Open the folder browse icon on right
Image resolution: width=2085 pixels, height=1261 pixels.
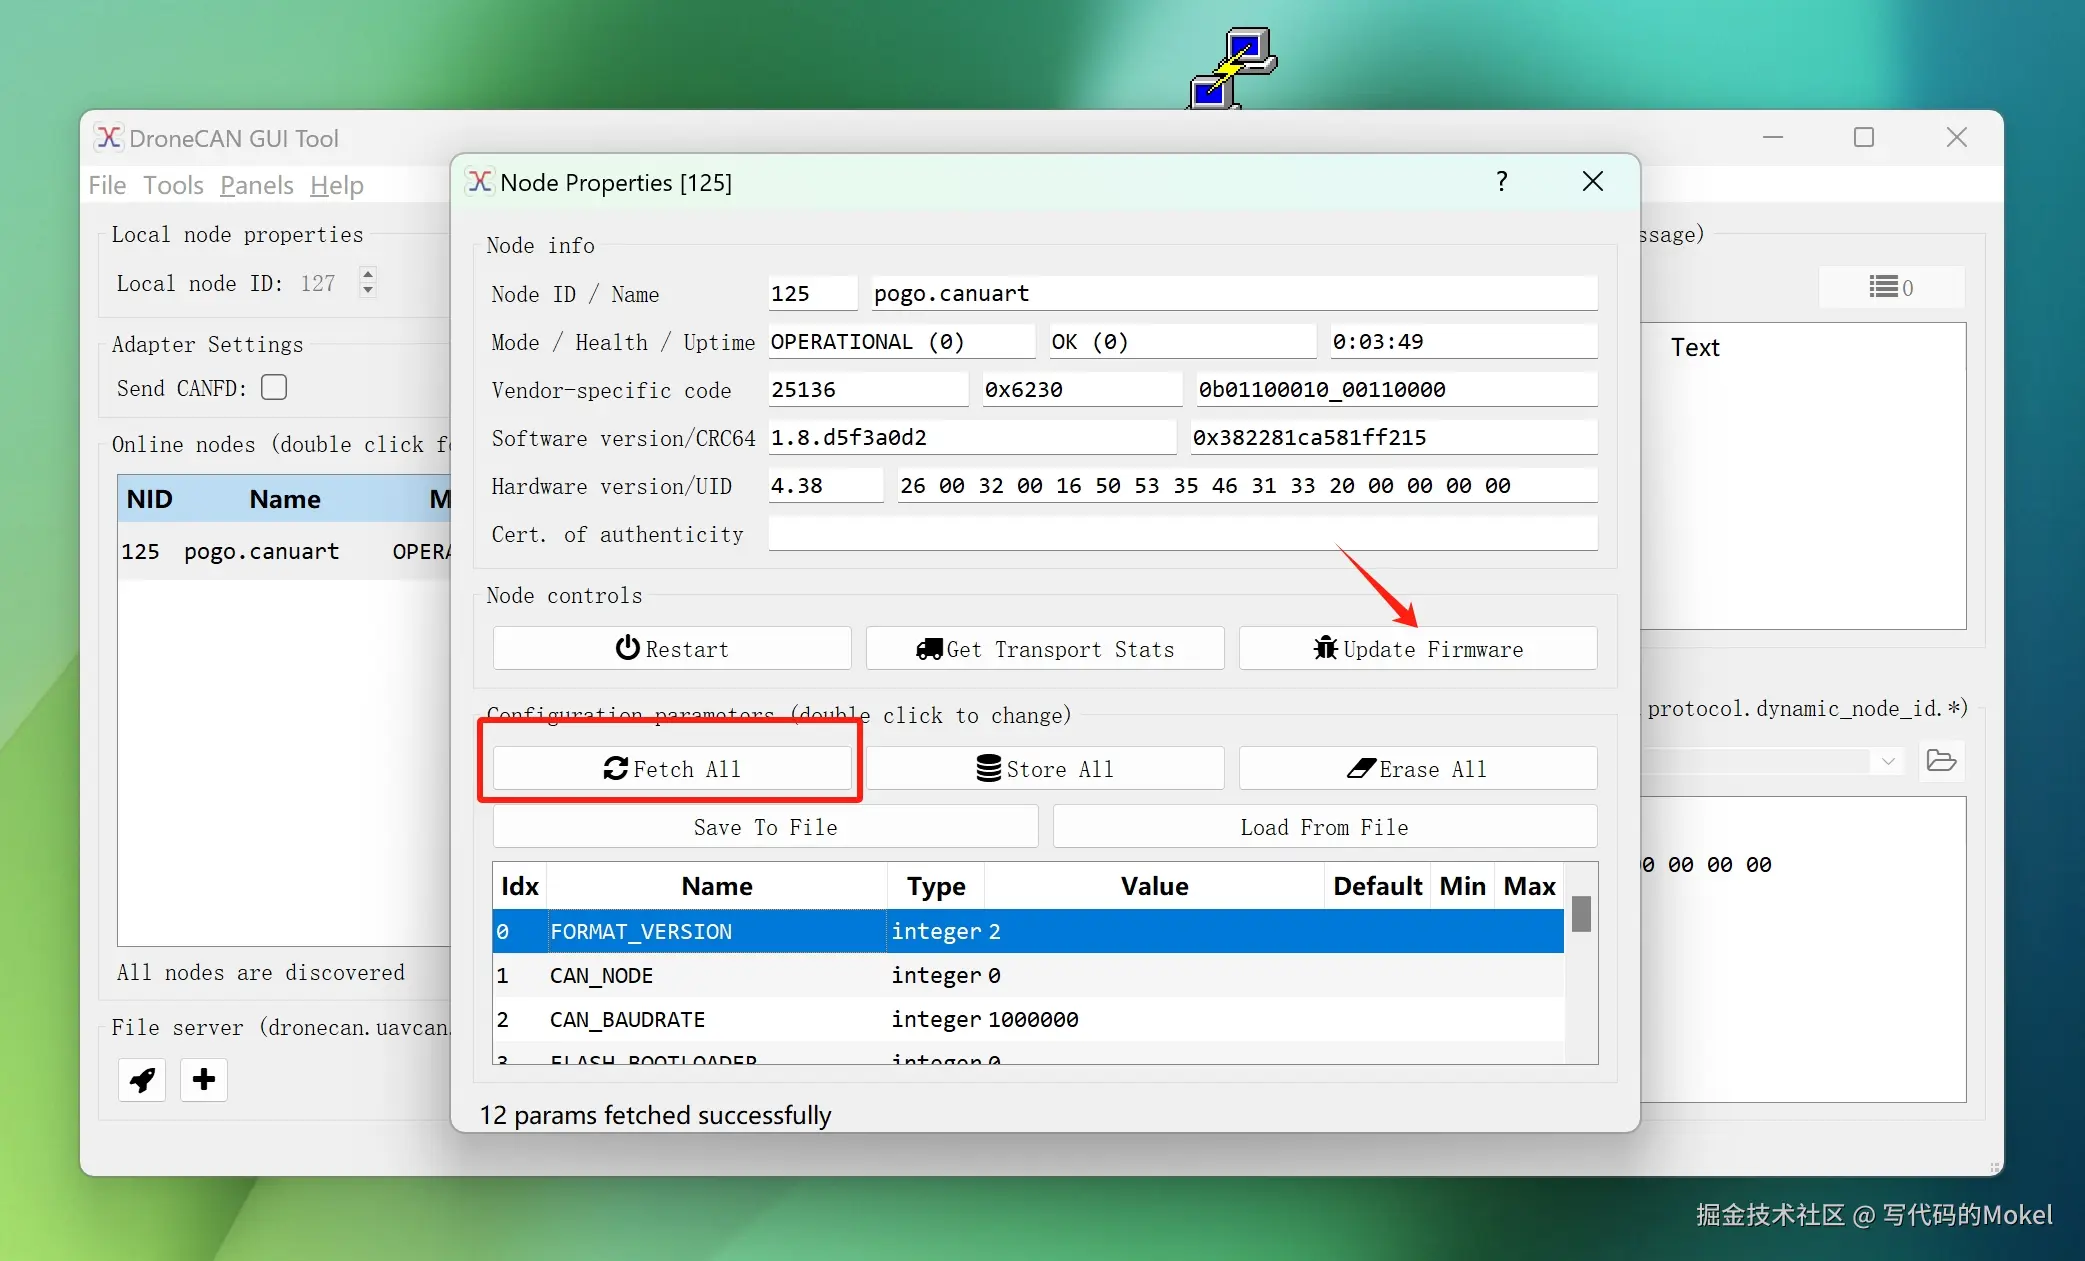pos(1940,761)
